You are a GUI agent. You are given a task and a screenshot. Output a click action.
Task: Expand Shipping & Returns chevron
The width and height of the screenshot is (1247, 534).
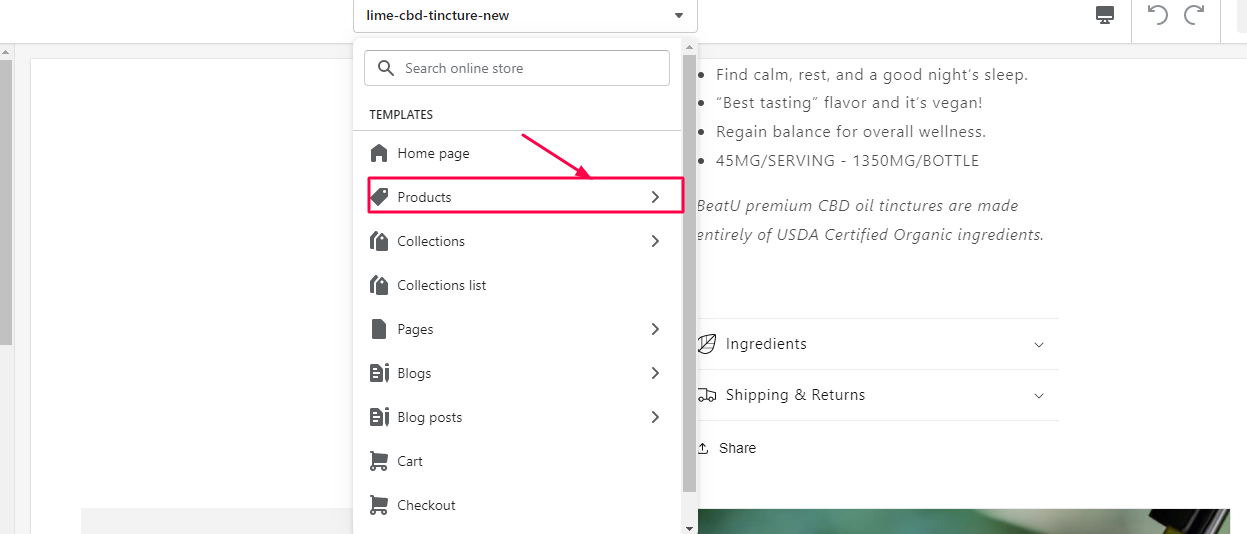pyautogui.click(x=1039, y=396)
